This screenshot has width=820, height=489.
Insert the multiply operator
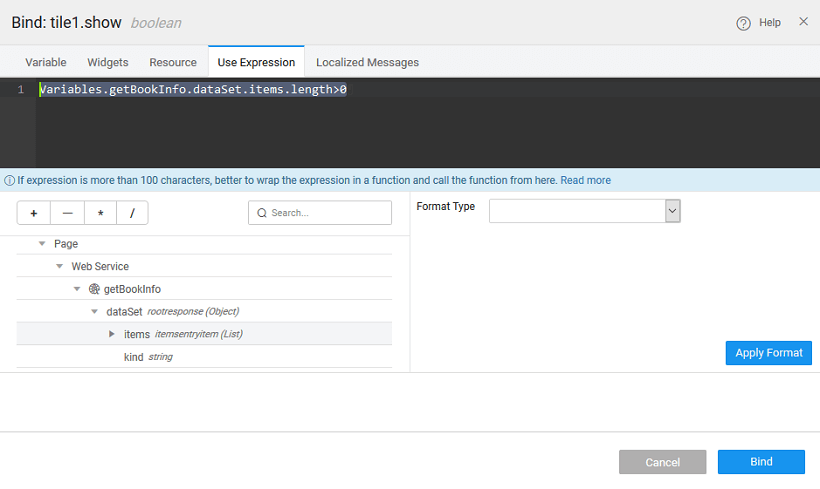[x=100, y=213]
